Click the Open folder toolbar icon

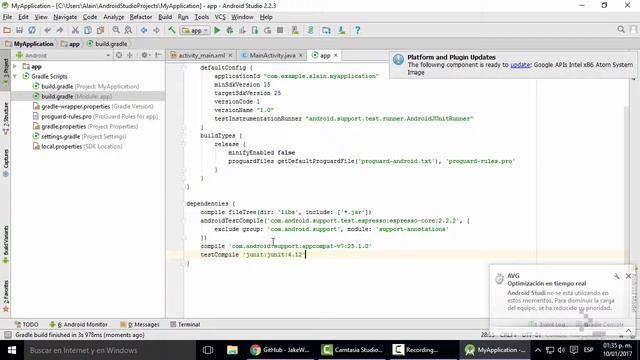coord(7,30)
